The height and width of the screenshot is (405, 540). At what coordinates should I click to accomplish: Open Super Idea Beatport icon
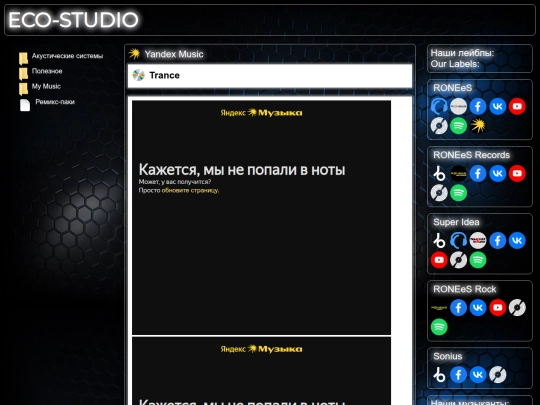439,240
